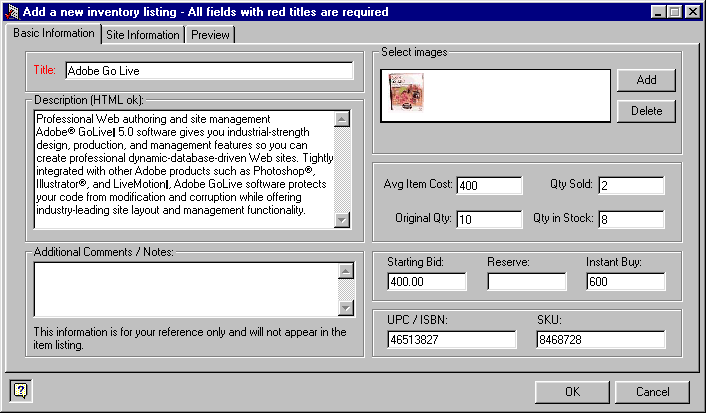Click the Cancel button
The height and width of the screenshot is (413, 706).
tap(652, 392)
